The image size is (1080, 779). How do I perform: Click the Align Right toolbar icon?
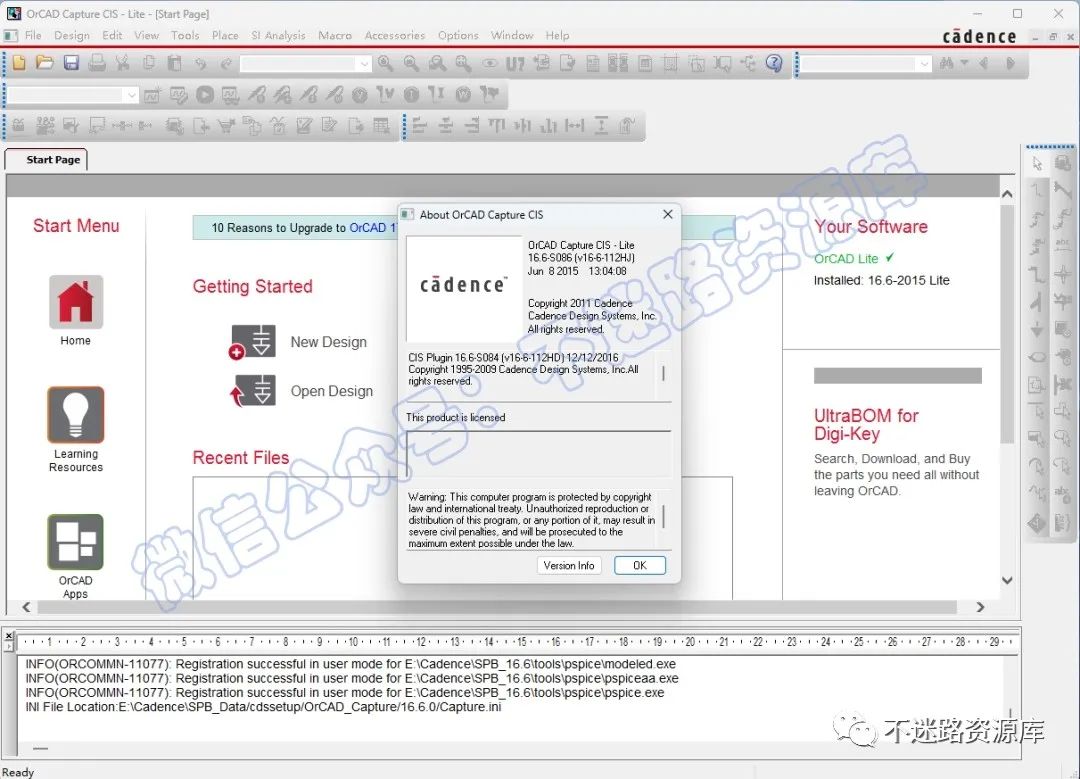(472, 125)
